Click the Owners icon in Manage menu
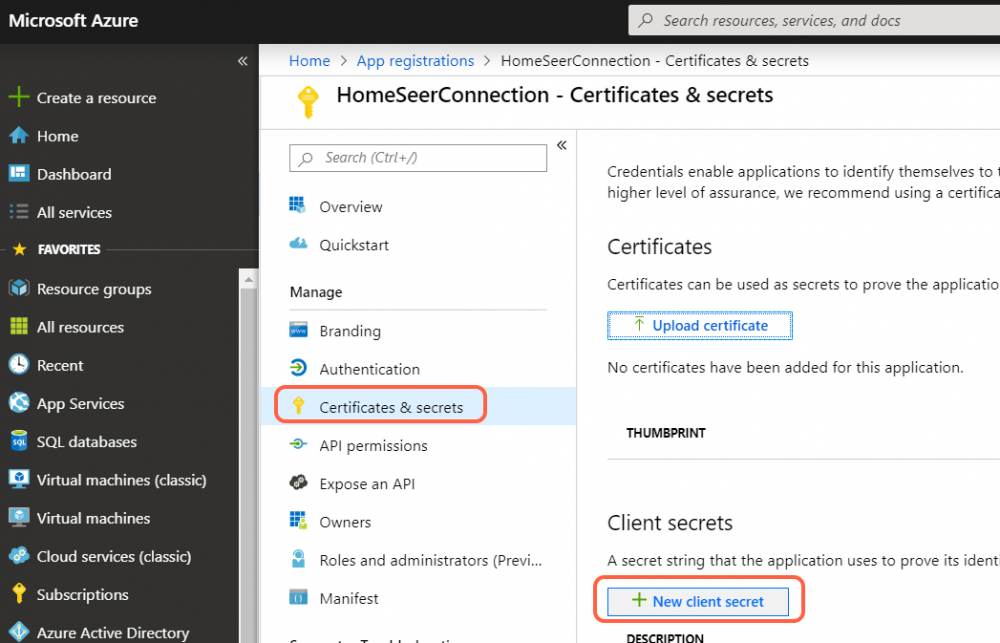This screenshot has height=643, width=1000. [298, 522]
